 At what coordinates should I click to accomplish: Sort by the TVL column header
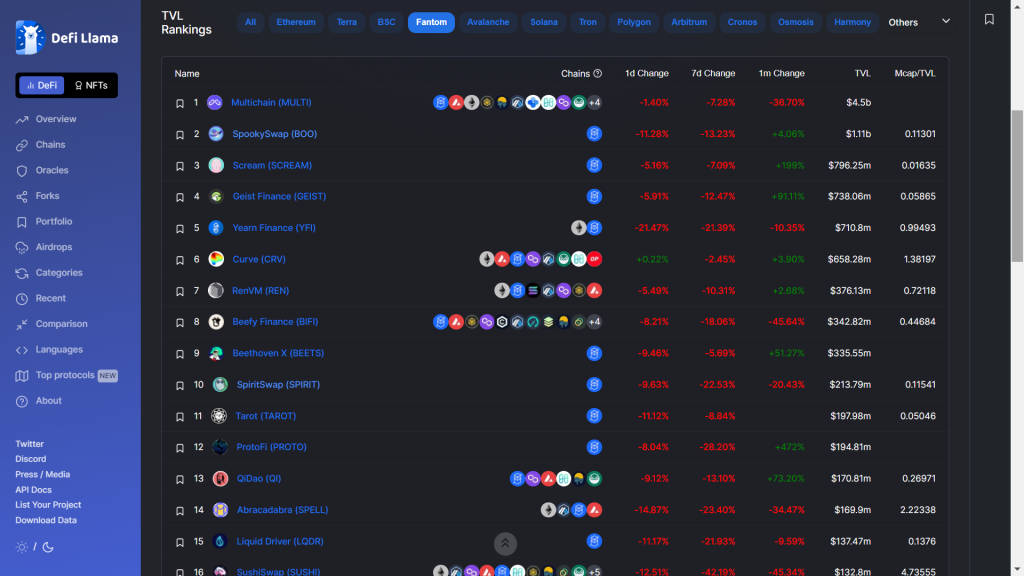coord(863,74)
